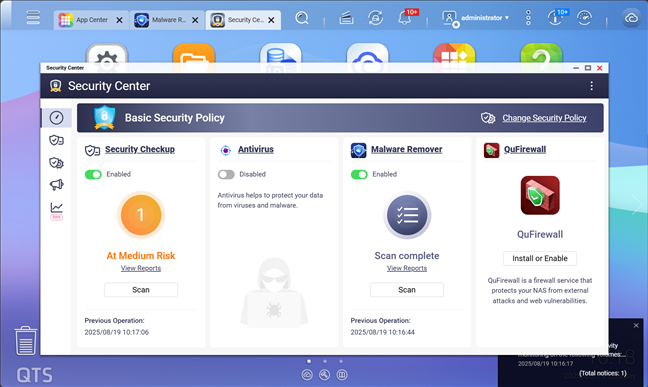
Task: Disable the Security Checkup toggle
Action: coord(93,174)
